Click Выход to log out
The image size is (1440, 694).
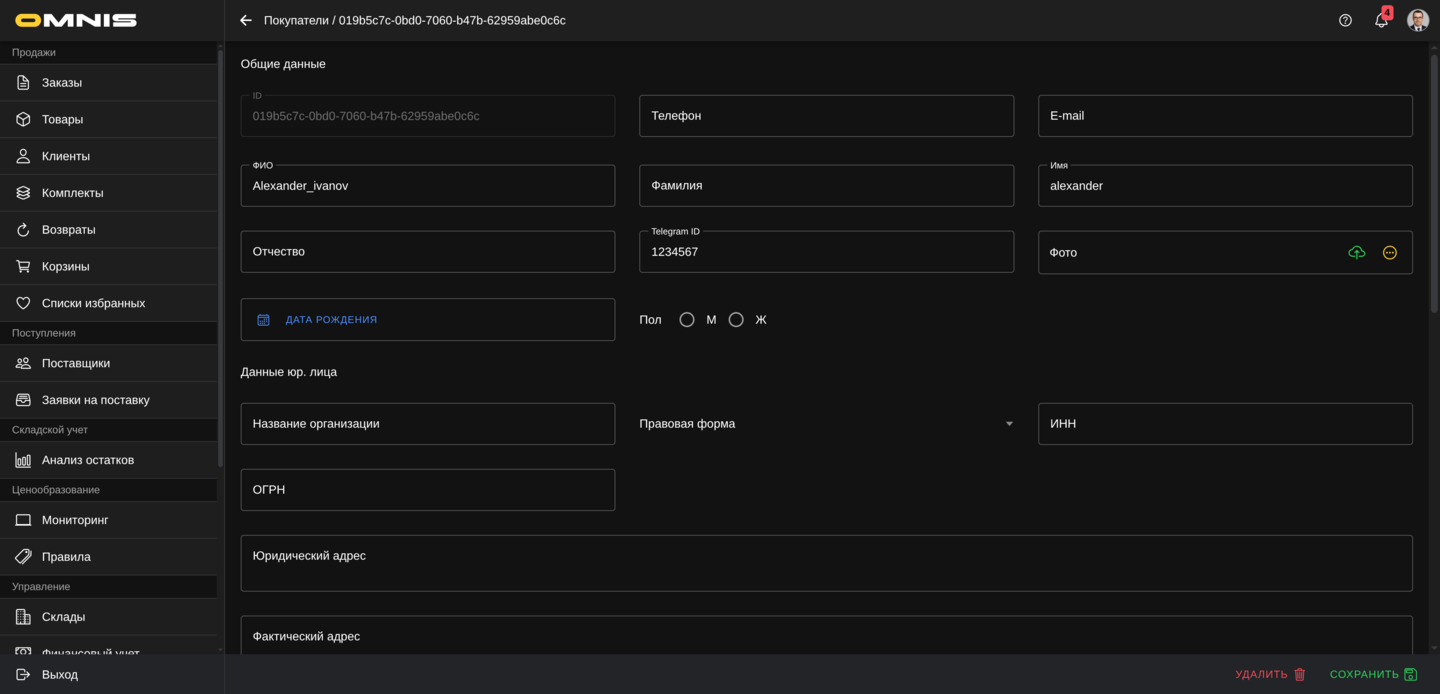(x=60, y=675)
